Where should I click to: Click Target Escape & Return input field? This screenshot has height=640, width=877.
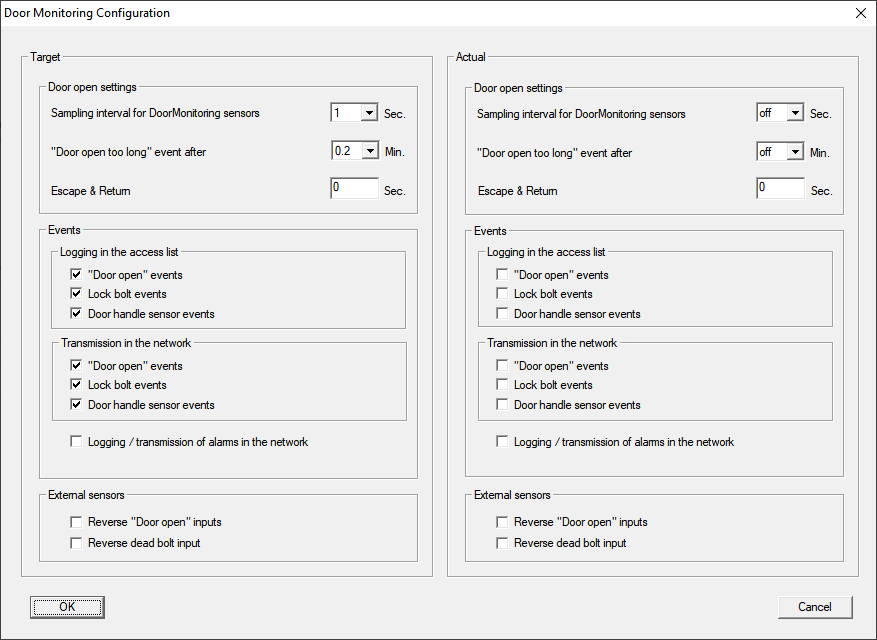[x=354, y=189]
